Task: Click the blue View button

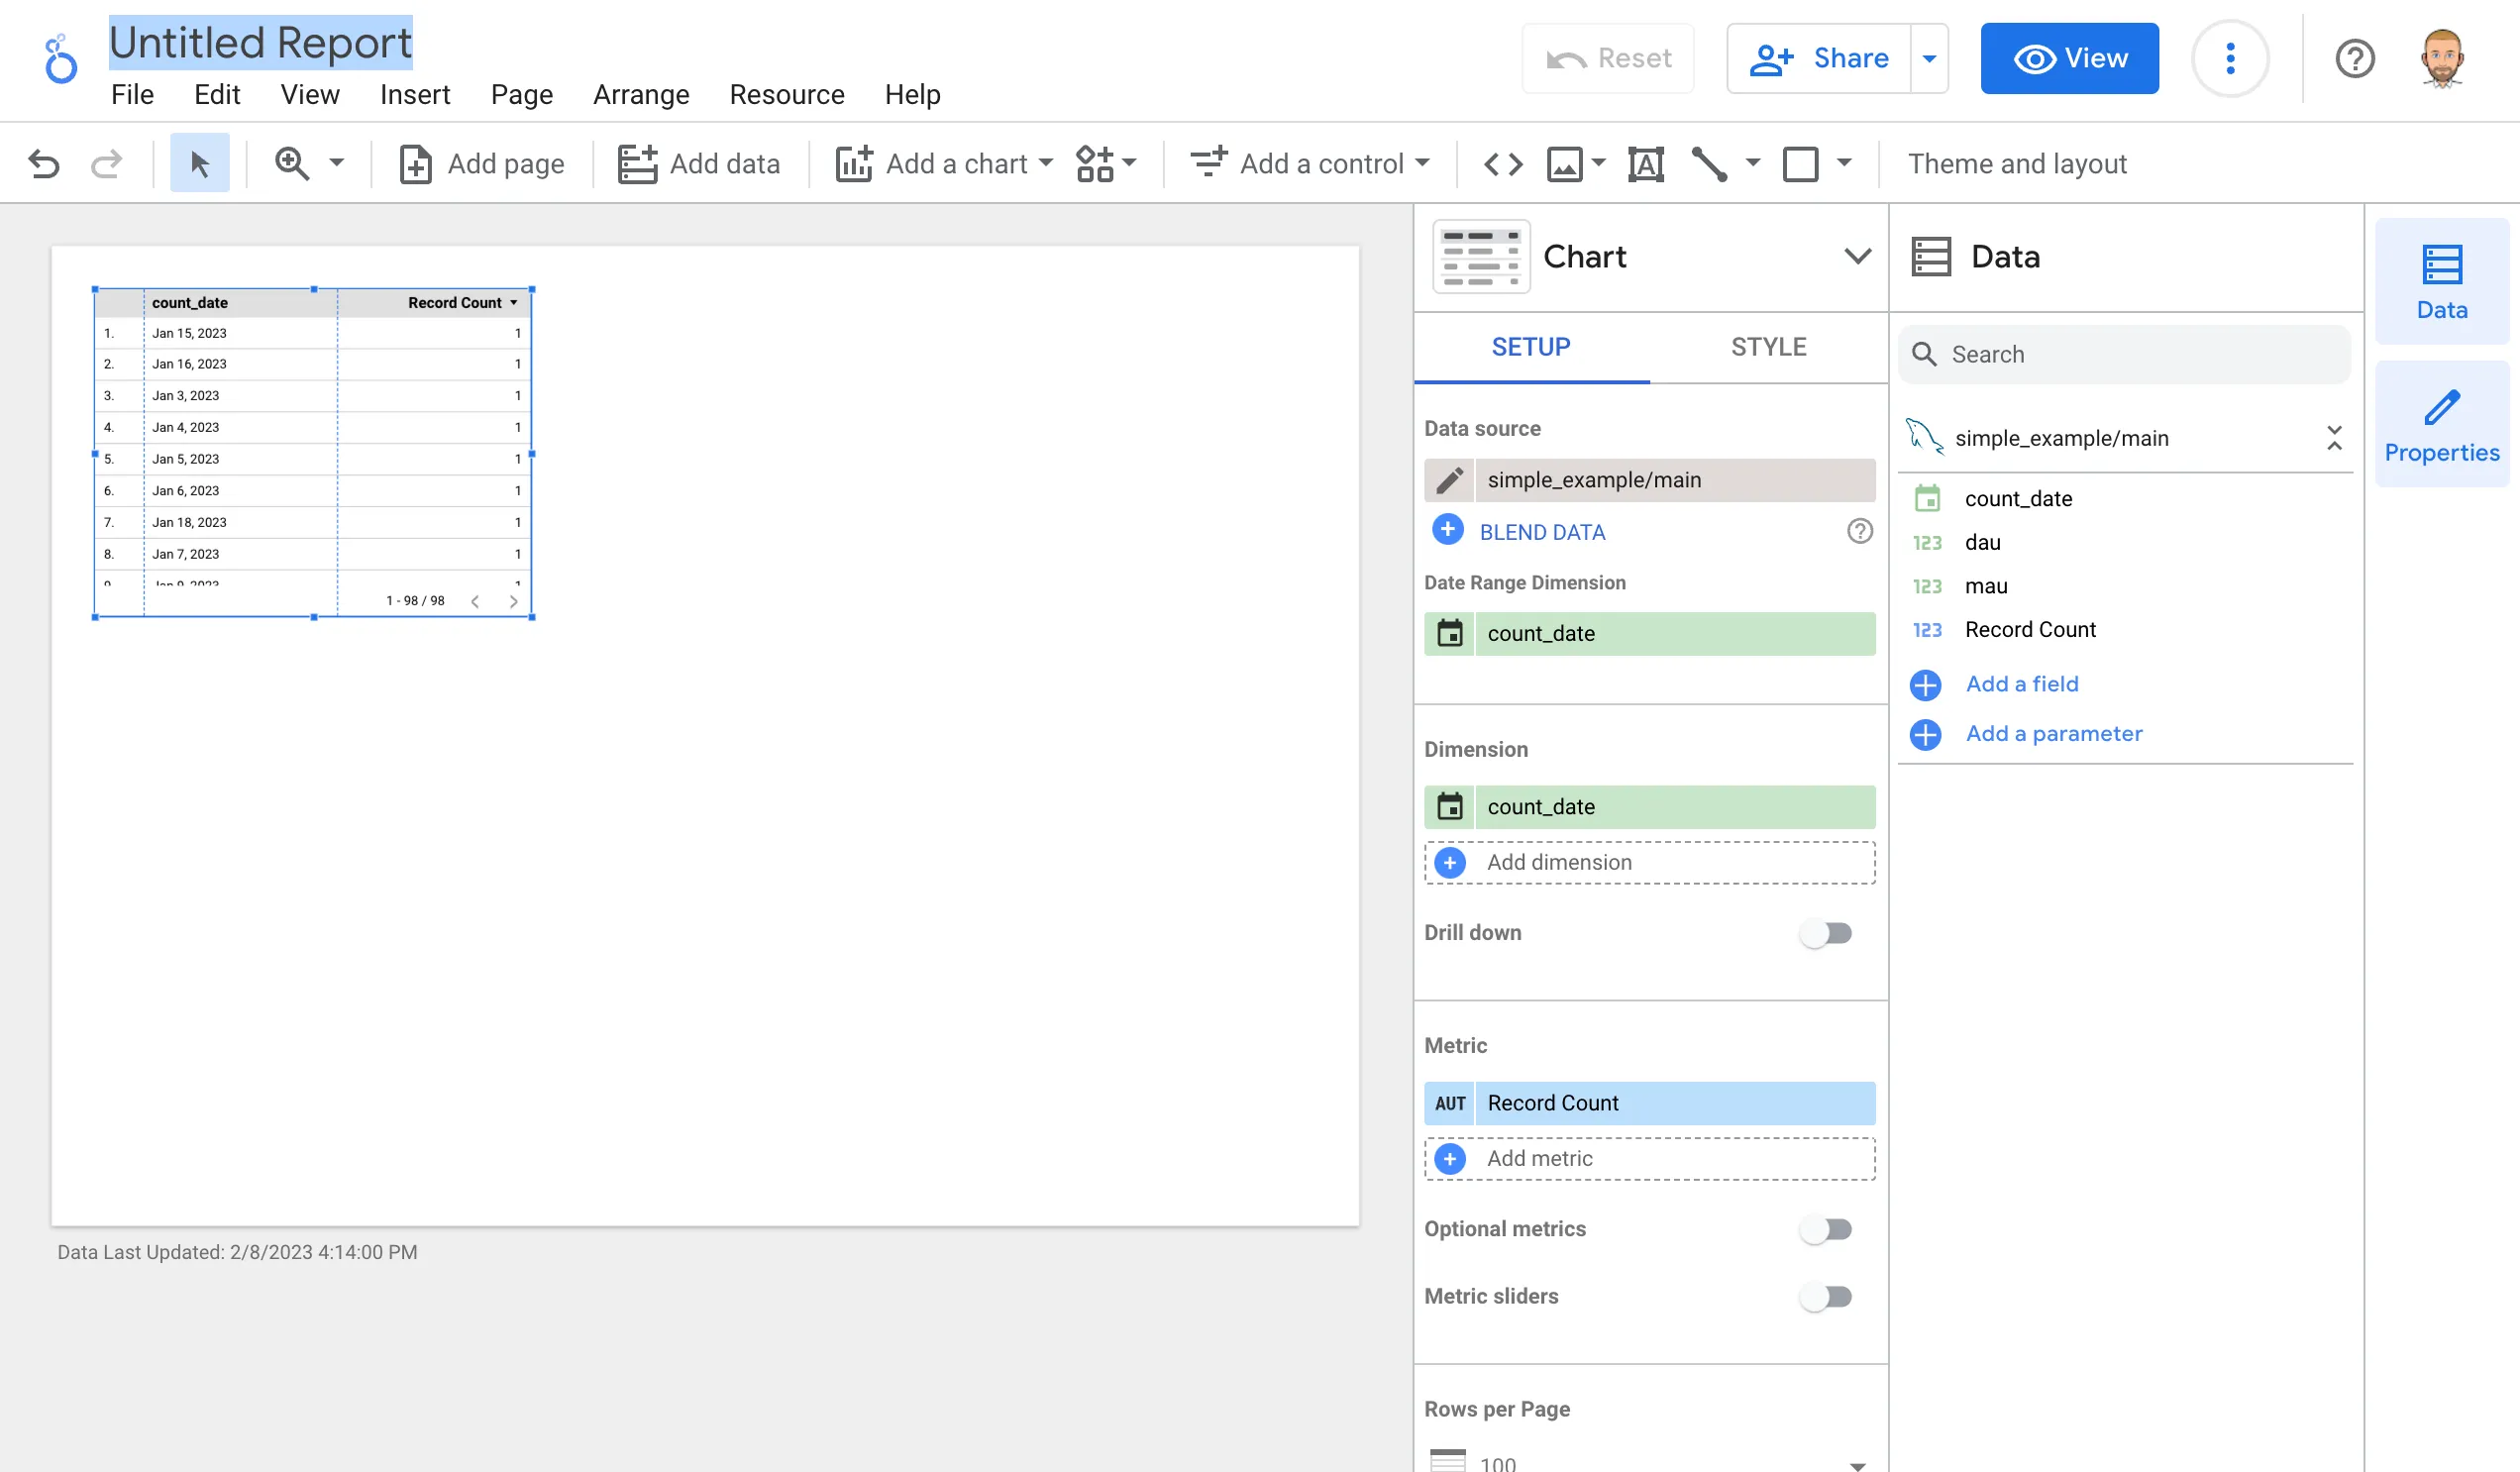Action: click(x=2069, y=58)
